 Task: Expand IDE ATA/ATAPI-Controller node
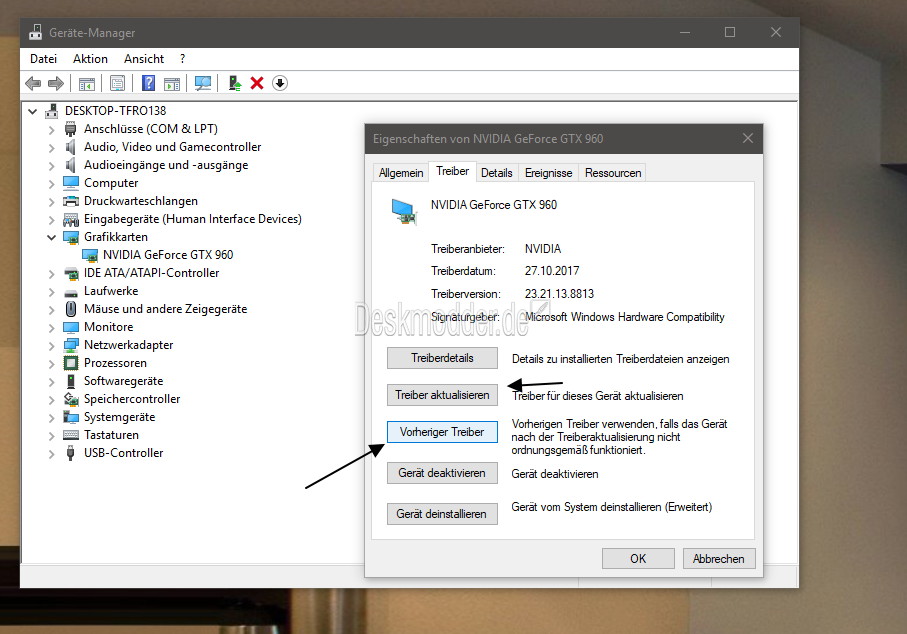click(51, 274)
